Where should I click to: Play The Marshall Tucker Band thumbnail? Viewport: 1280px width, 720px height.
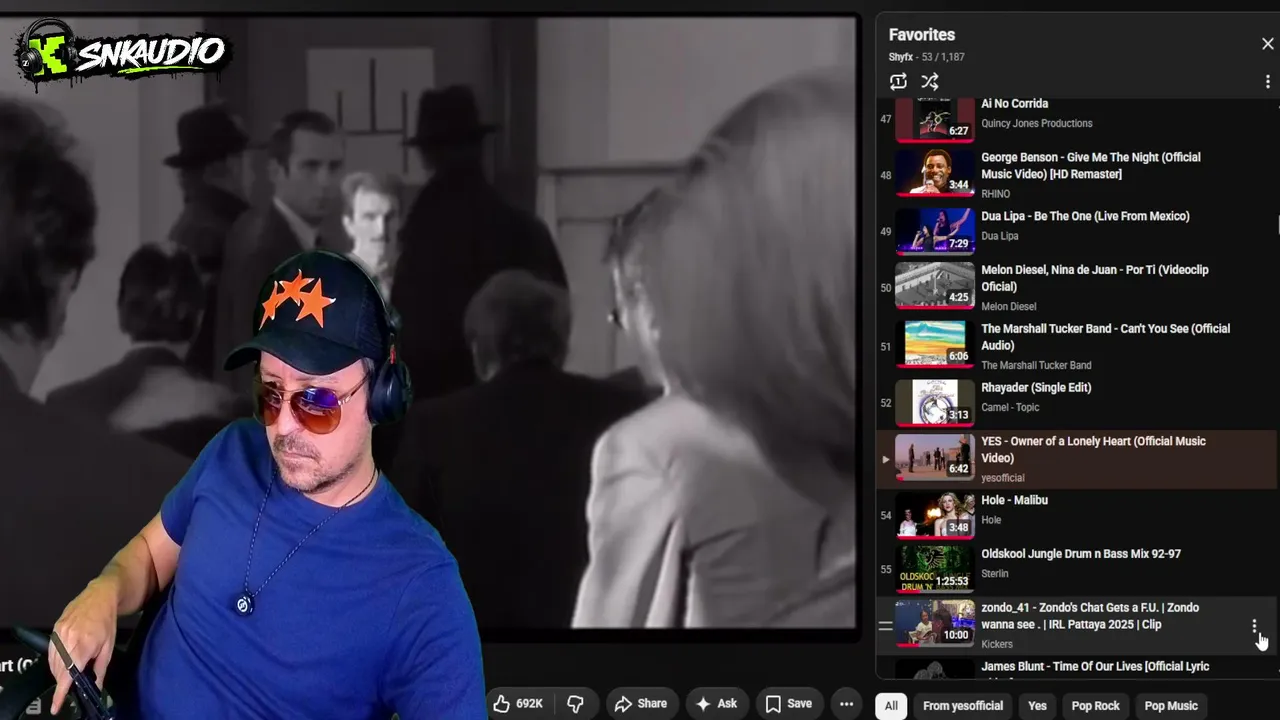click(x=934, y=344)
